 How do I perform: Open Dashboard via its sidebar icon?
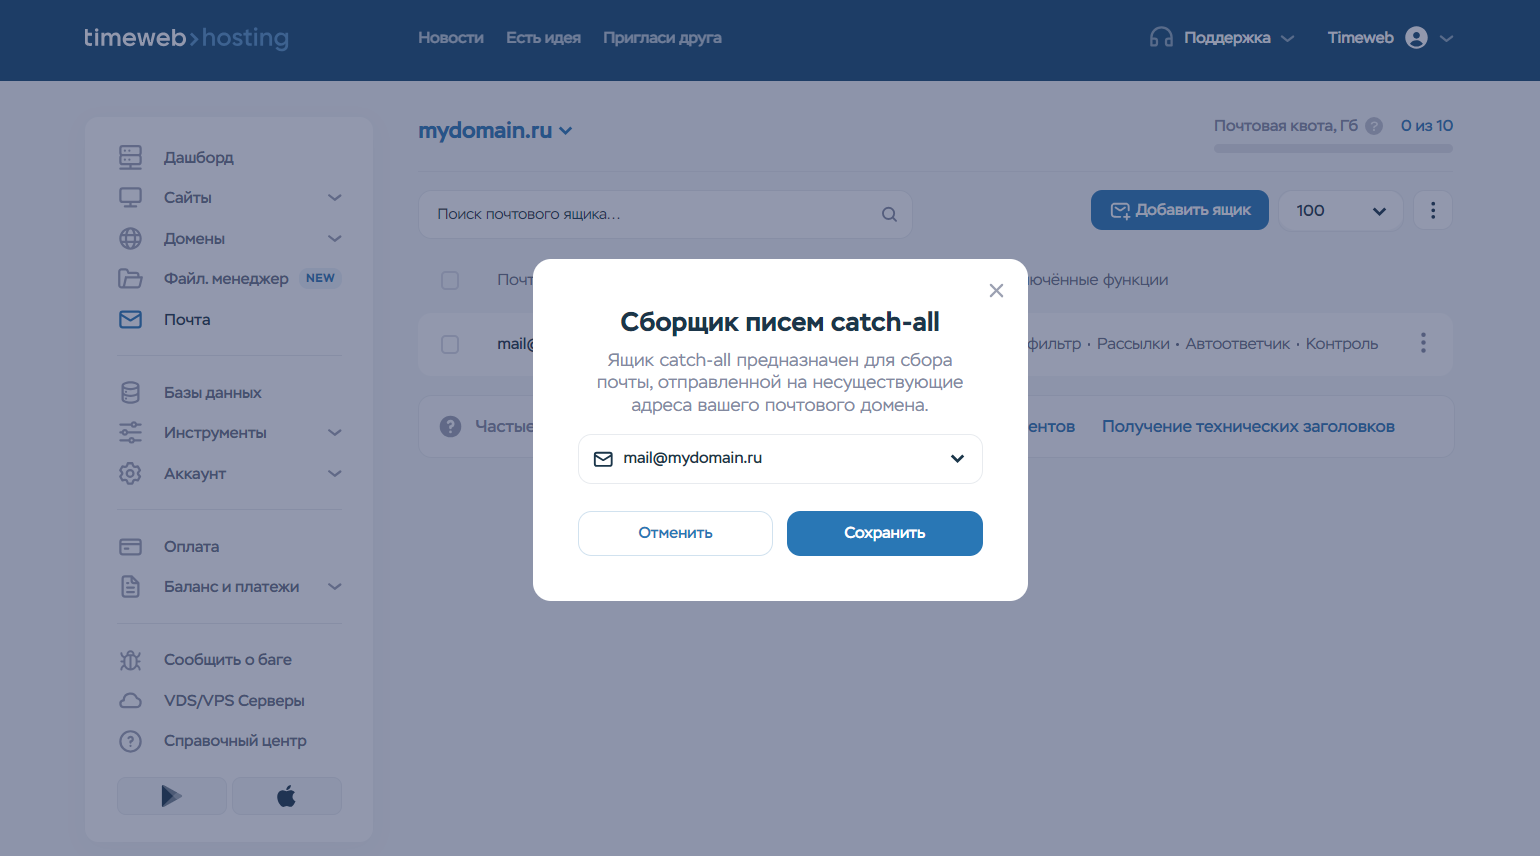[130, 157]
